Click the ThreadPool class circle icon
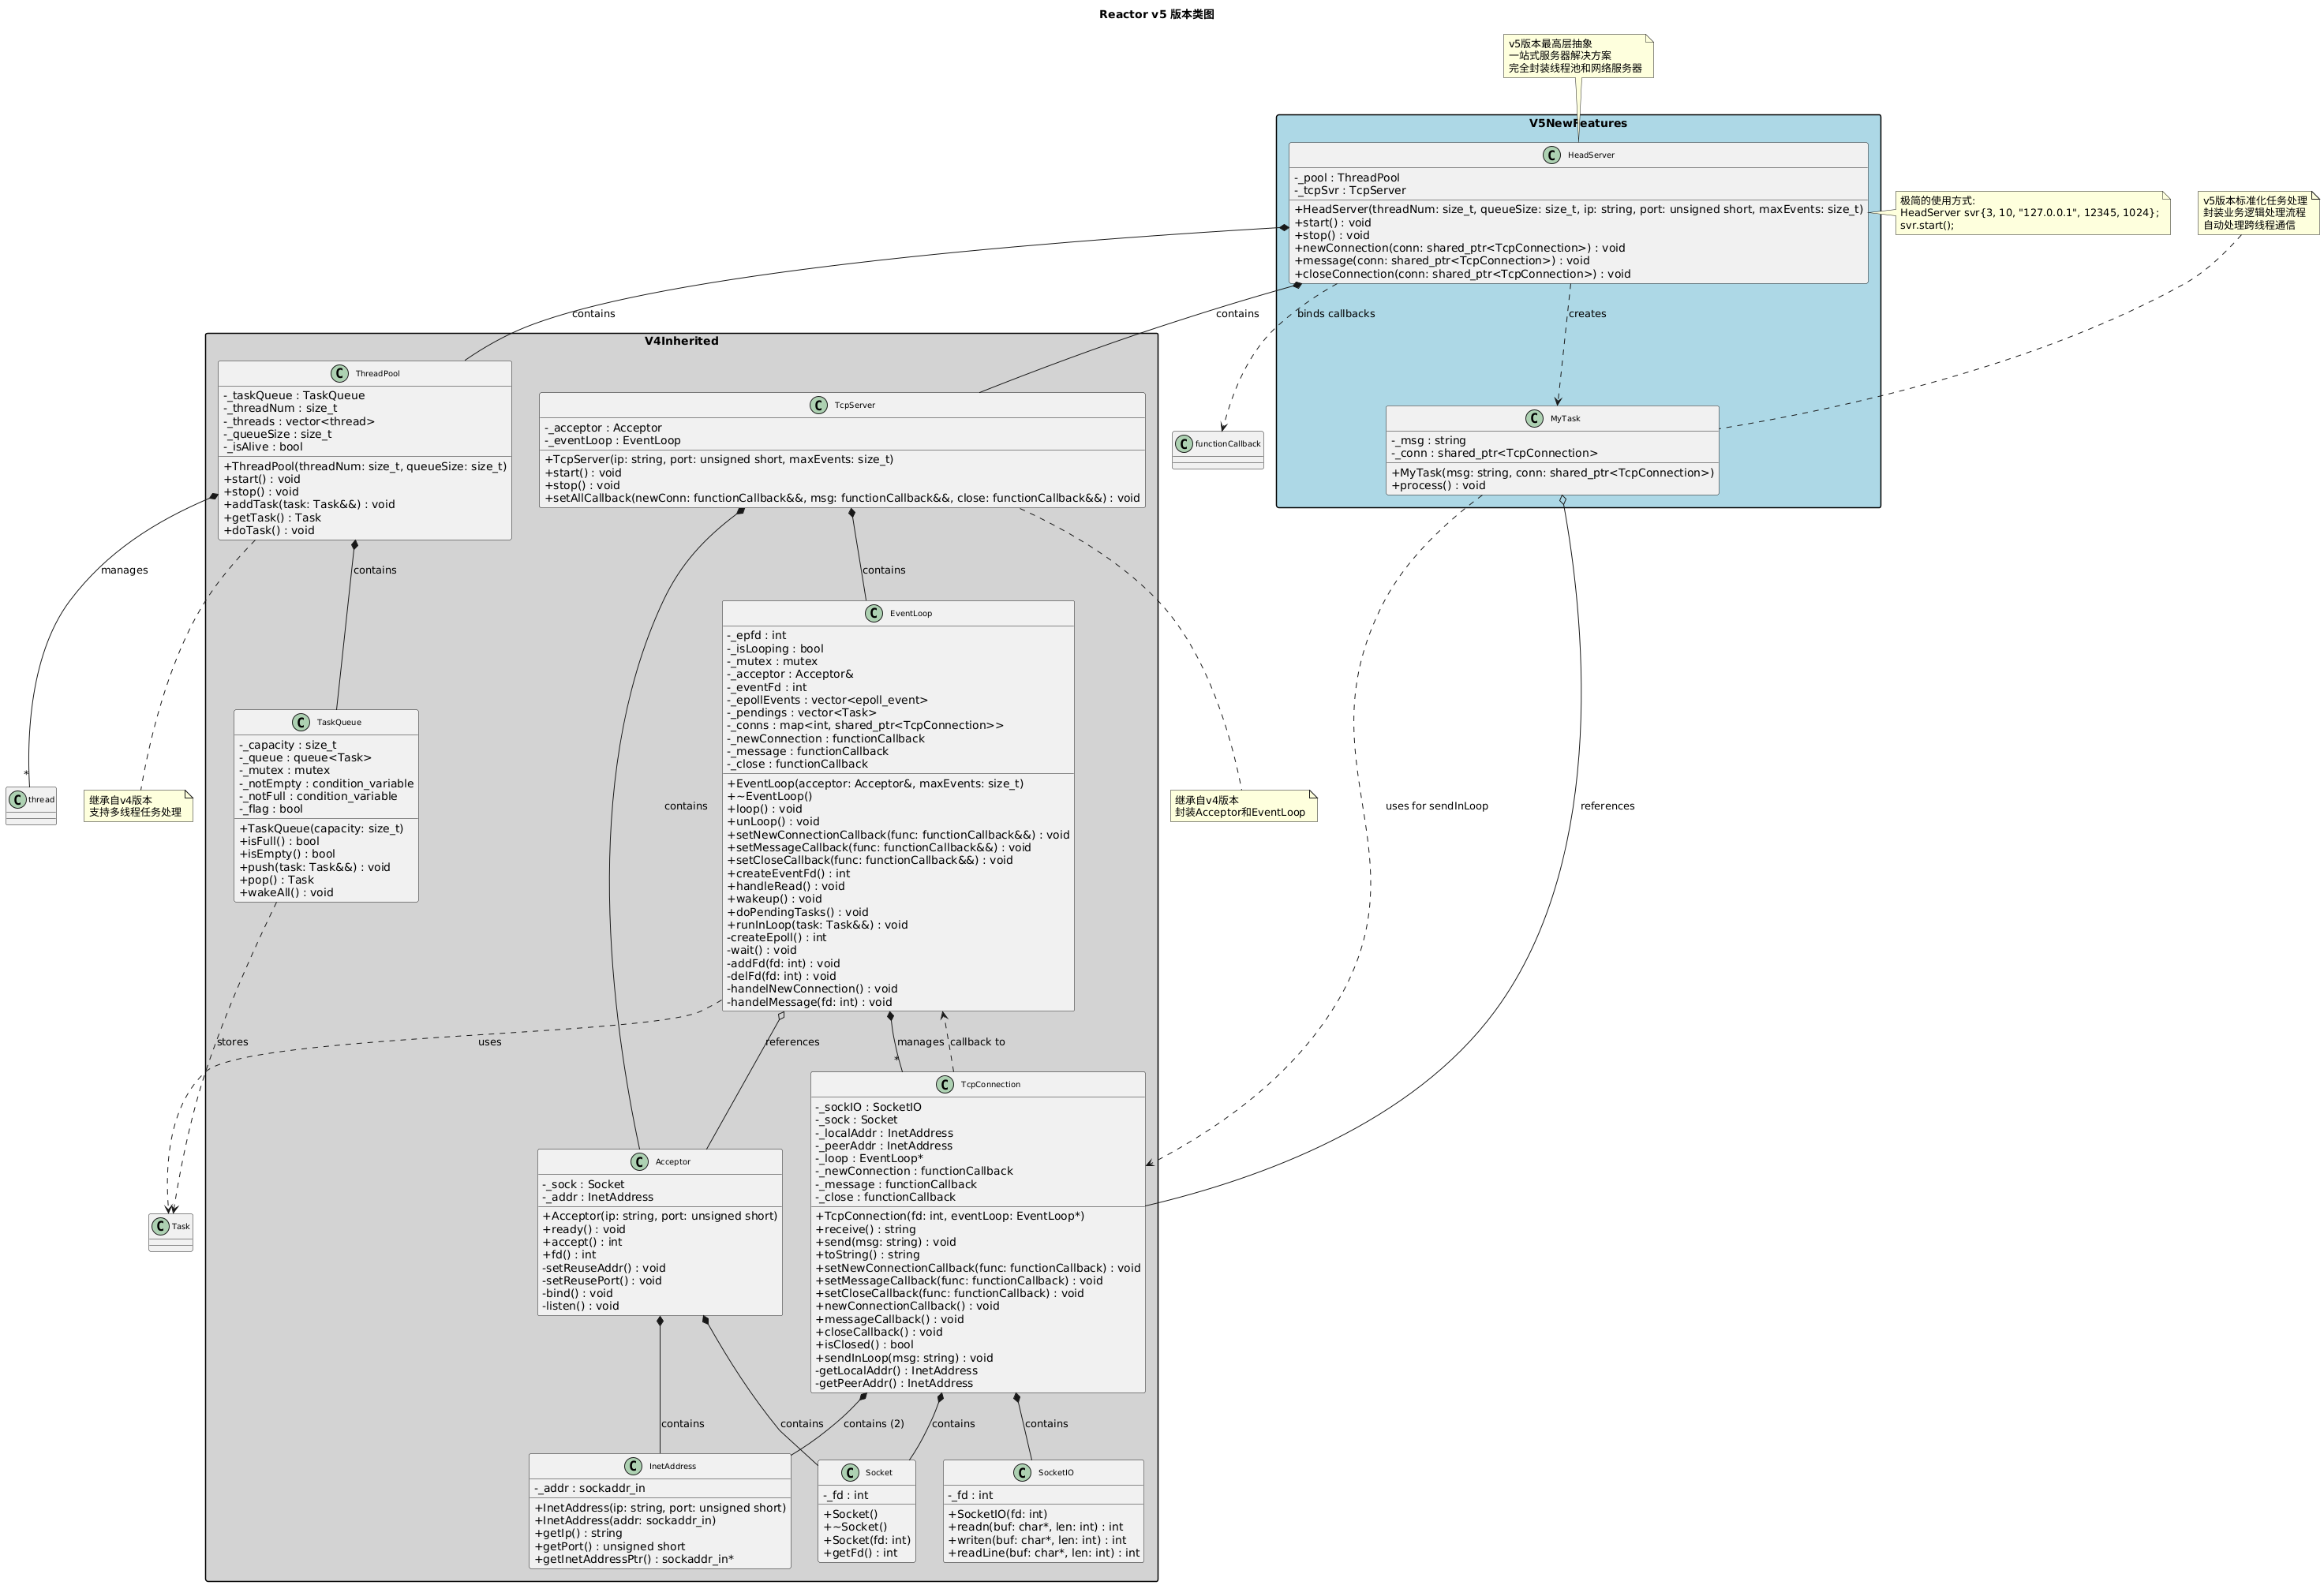Viewport: 2324px width, 1585px height. point(339,373)
